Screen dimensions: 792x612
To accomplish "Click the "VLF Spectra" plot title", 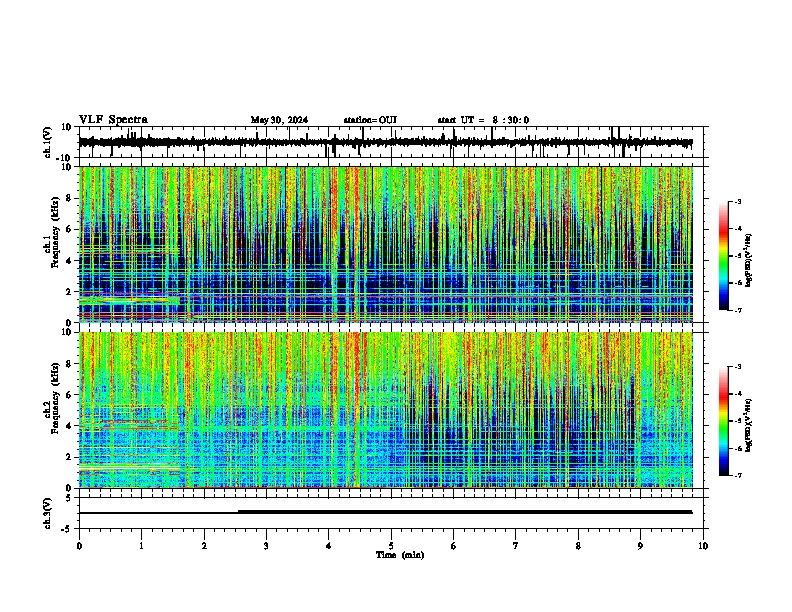I will tap(113, 120).
